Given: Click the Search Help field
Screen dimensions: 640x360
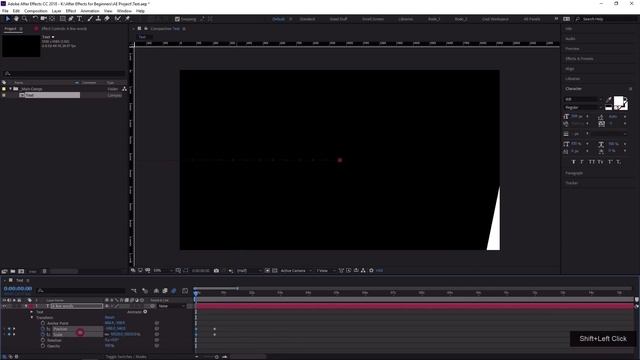Looking at the screenshot, I should click(606, 19).
